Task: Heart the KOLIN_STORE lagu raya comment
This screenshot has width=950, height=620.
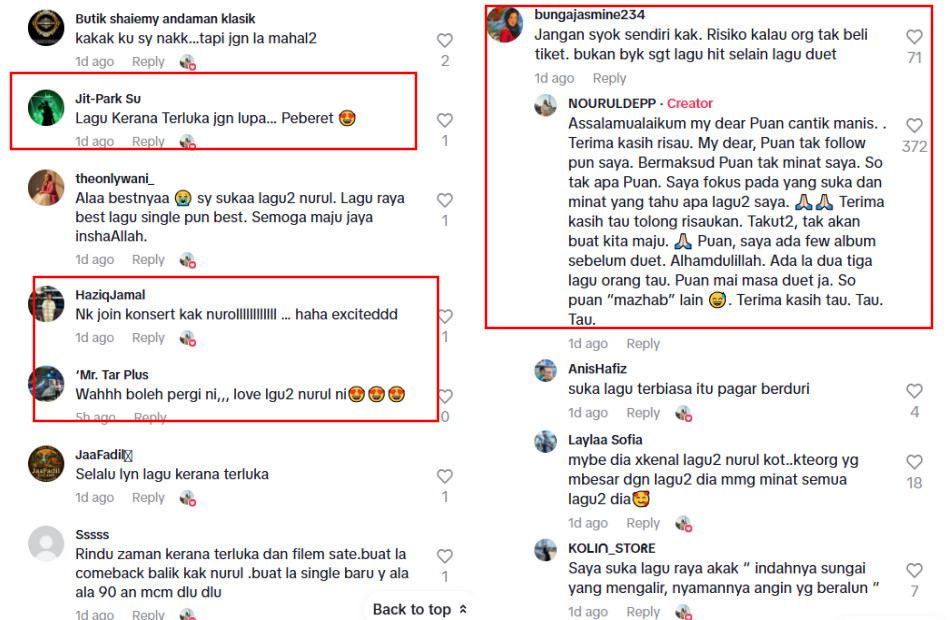Action: (x=914, y=570)
